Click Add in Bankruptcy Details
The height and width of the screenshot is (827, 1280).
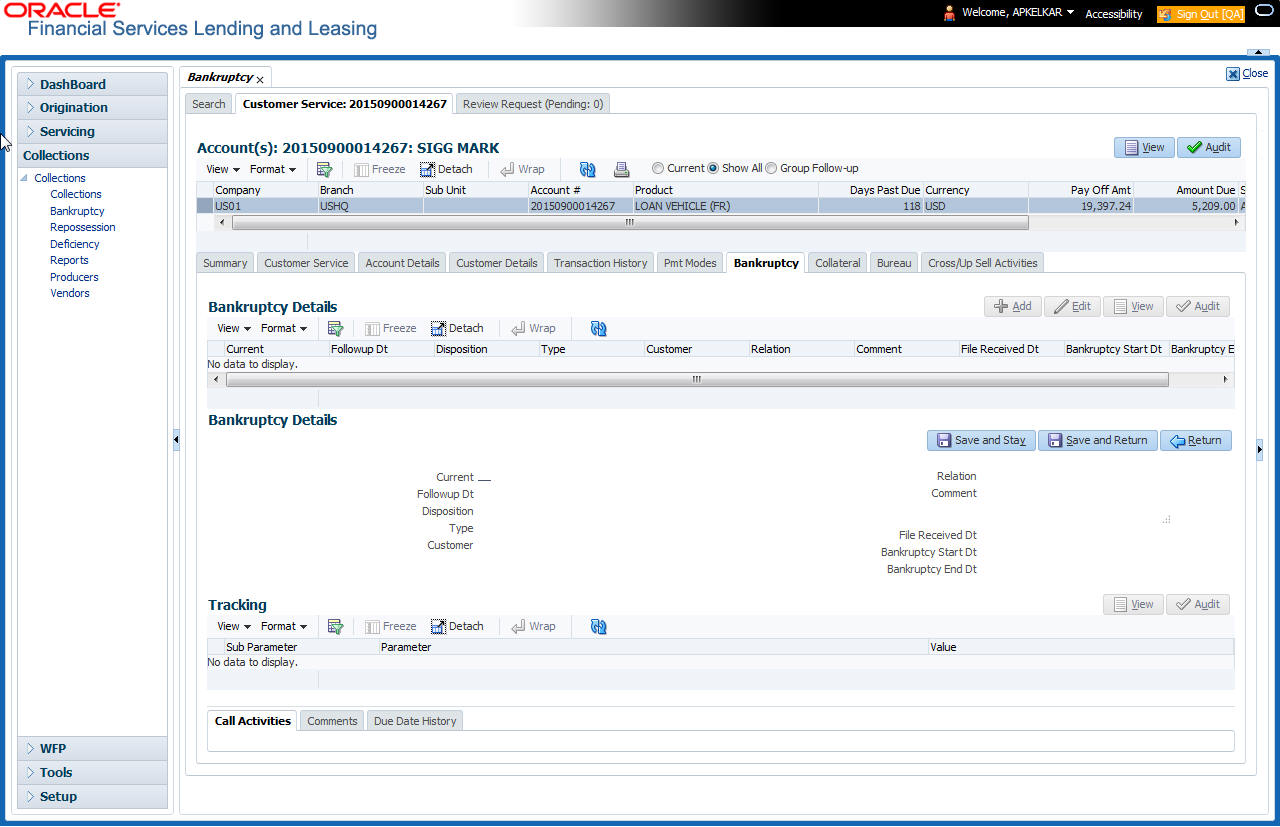tap(1013, 306)
